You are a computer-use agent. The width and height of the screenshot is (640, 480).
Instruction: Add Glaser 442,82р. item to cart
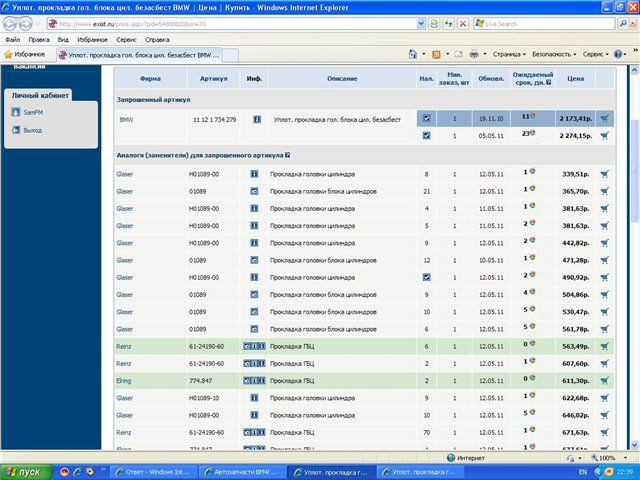click(x=604, y=243)
